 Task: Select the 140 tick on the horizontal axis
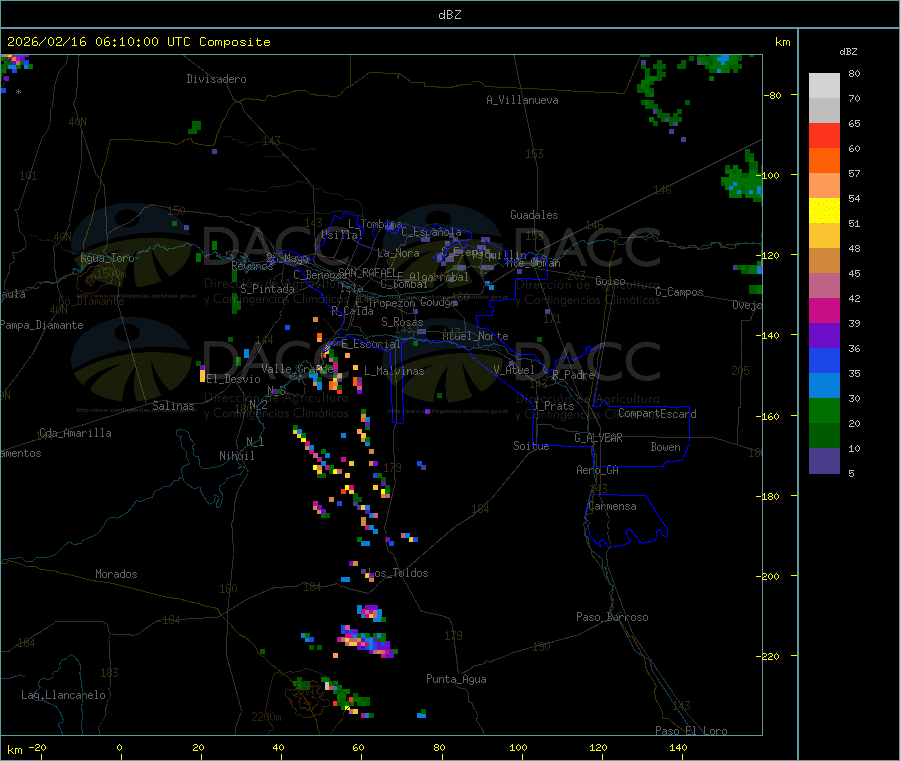click(x=678, y=747)
